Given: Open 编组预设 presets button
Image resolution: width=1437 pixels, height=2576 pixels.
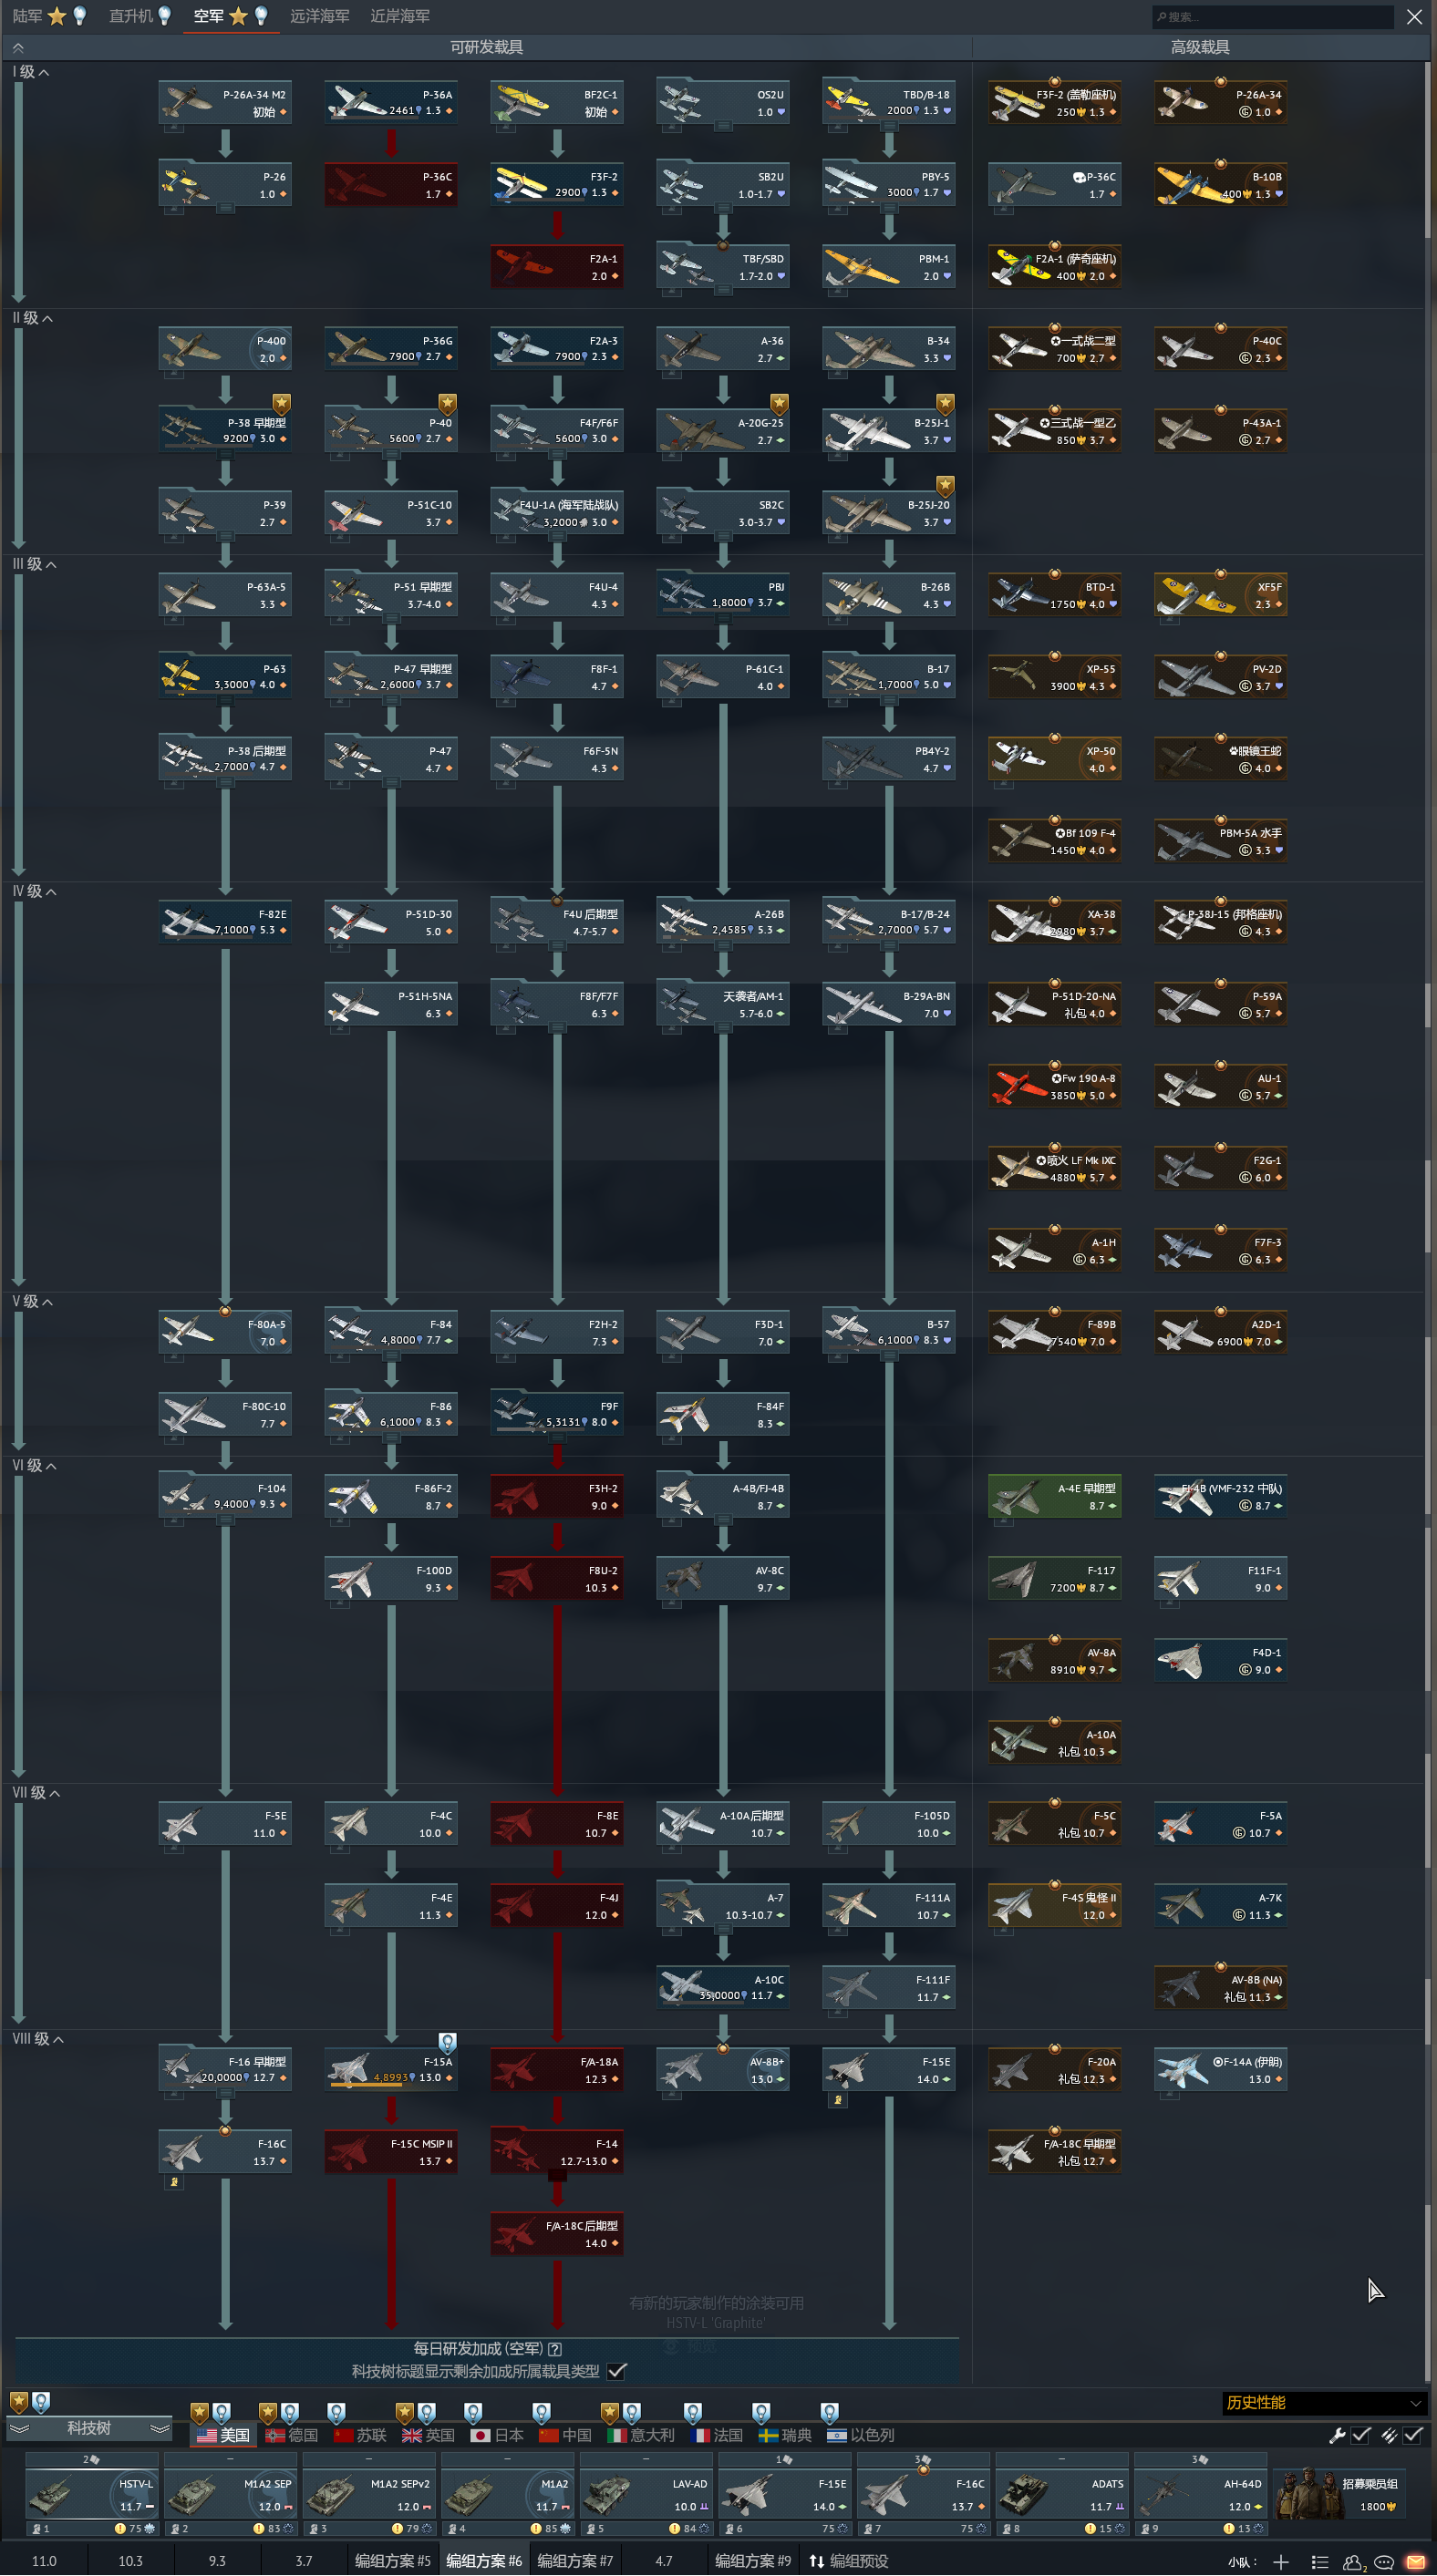Looking at the screenshot, I should click(x=849, y=2561).
